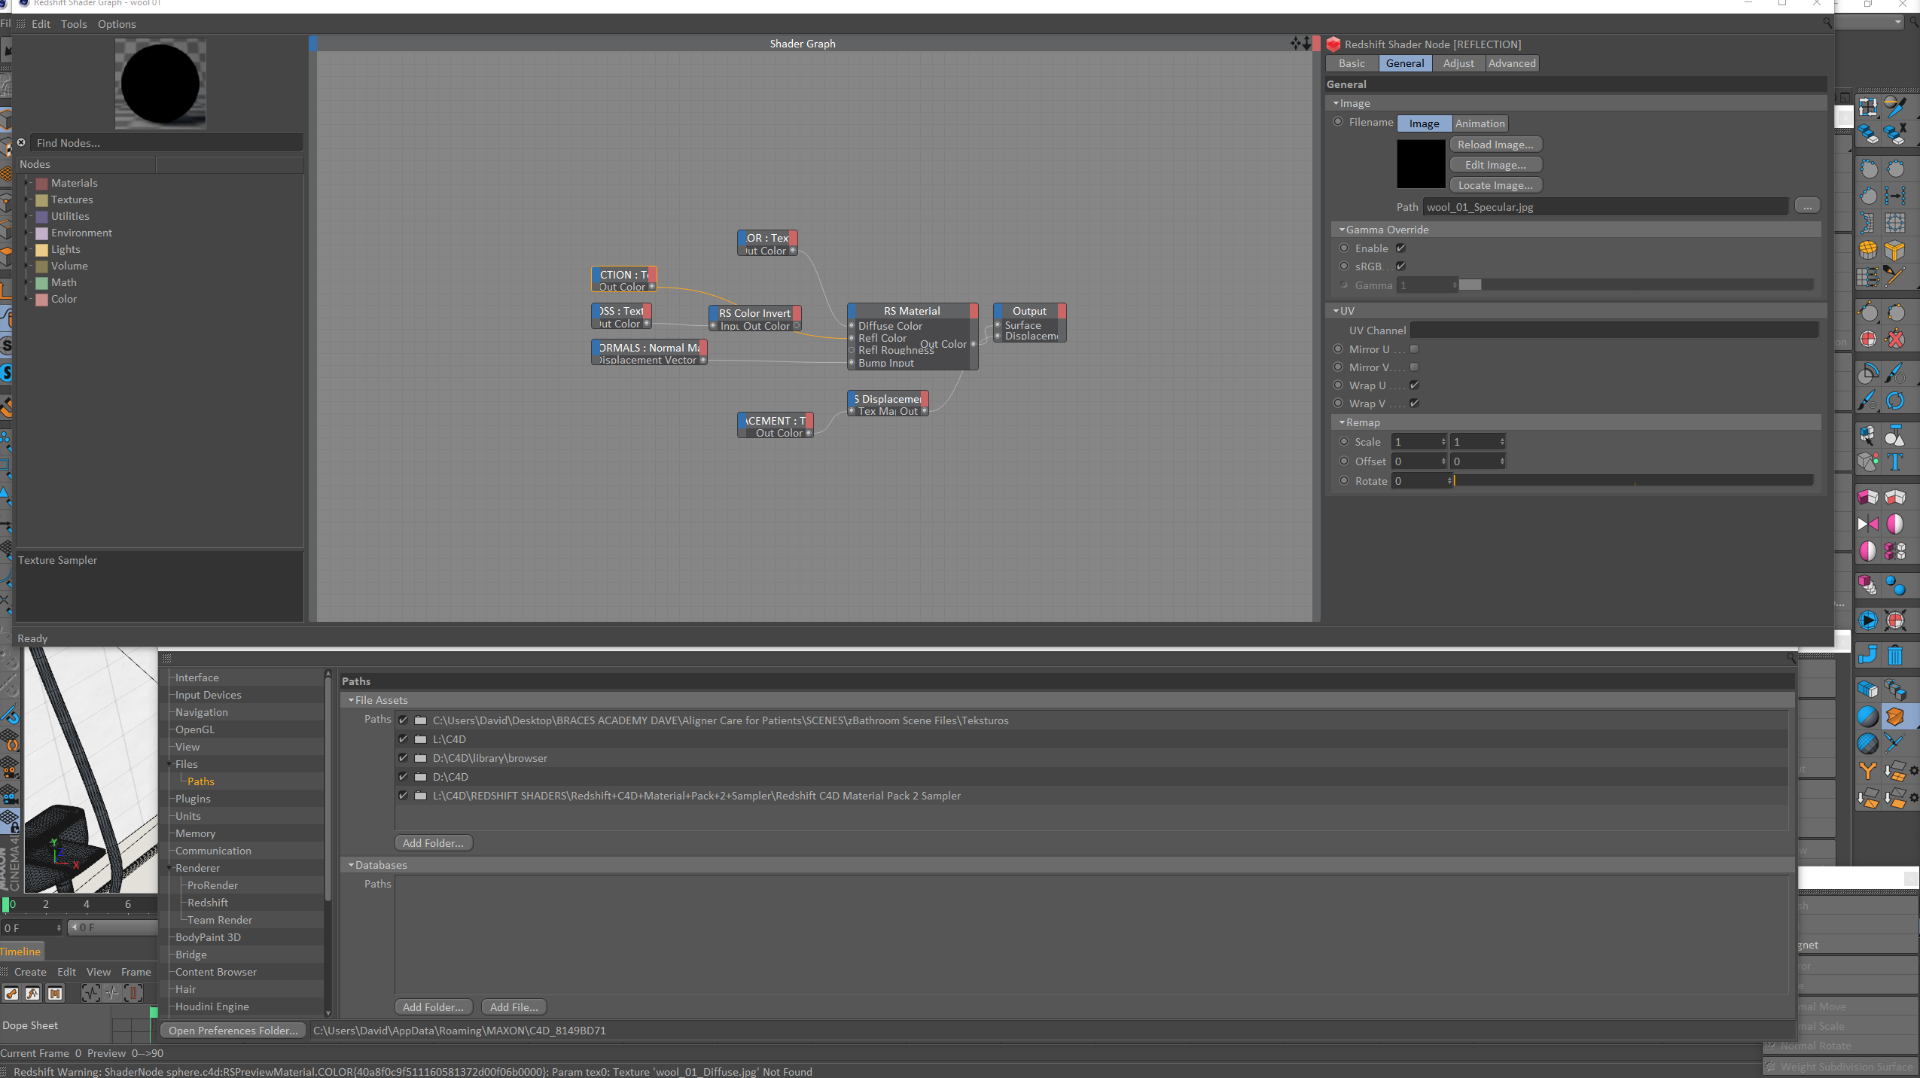Screen dimensions: 1920x1078
Task: Click the pink mirror bow-tie icon
Action: click(1868, 523)
